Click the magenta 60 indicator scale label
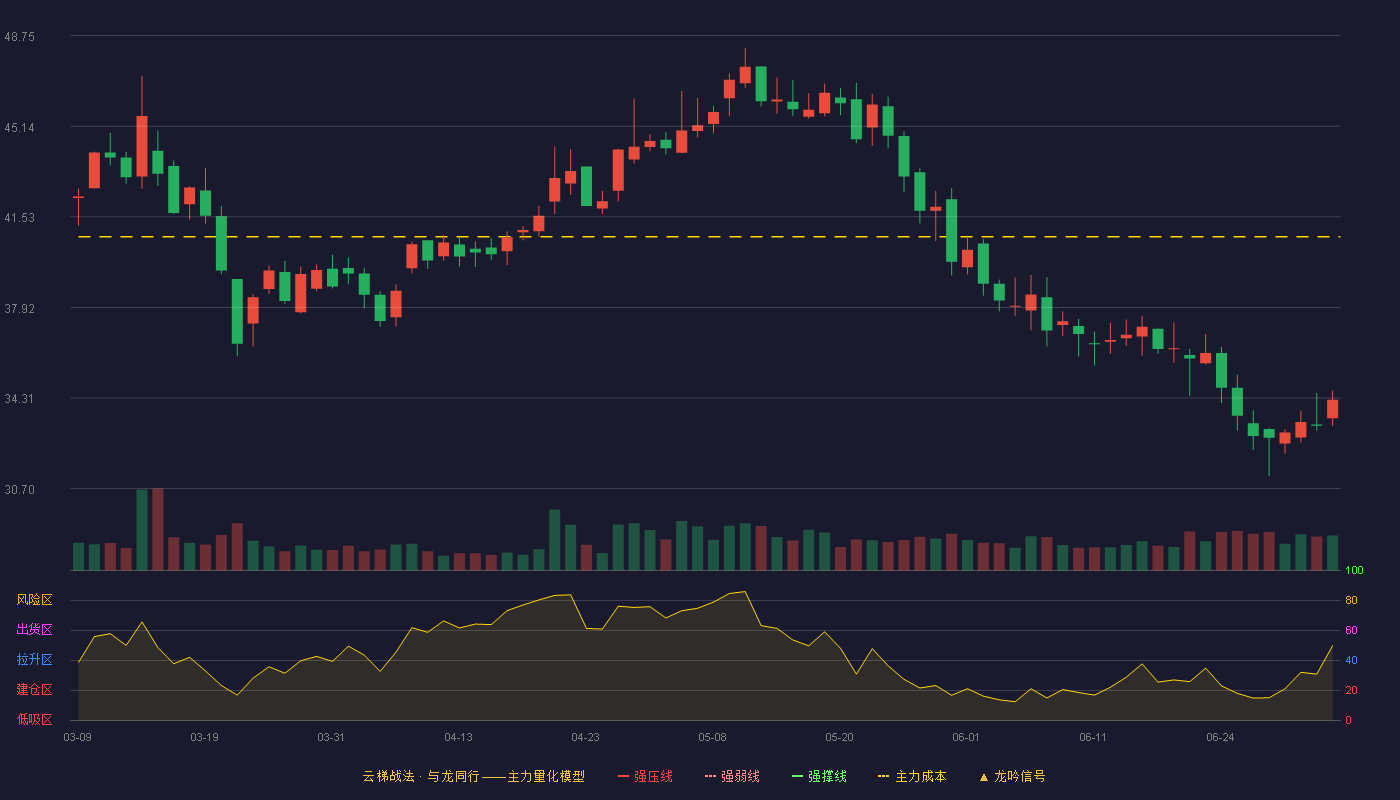1400x800 pixels. pos(1351,630)
